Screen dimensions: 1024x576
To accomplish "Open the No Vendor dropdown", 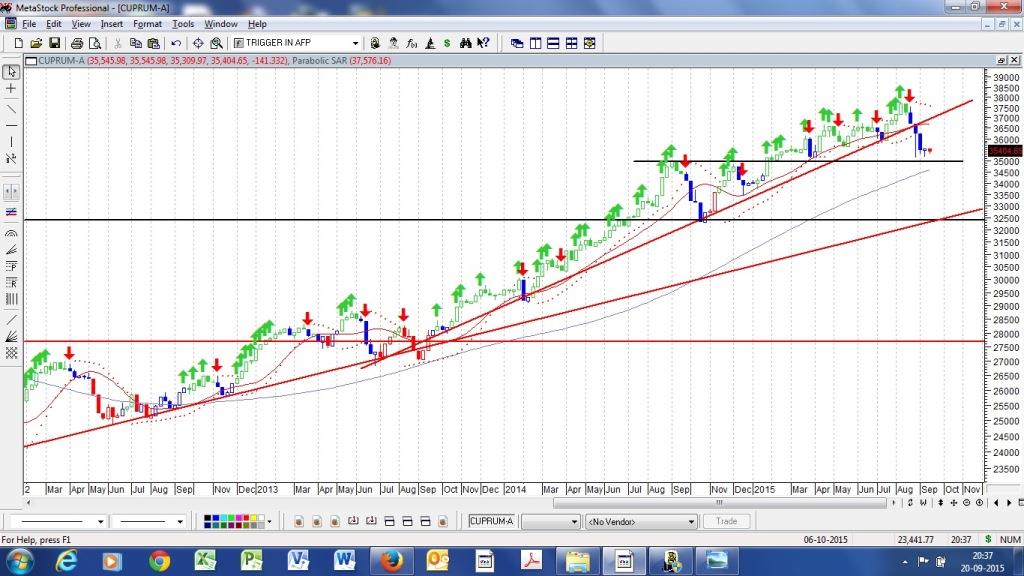I will click(641, 521).
